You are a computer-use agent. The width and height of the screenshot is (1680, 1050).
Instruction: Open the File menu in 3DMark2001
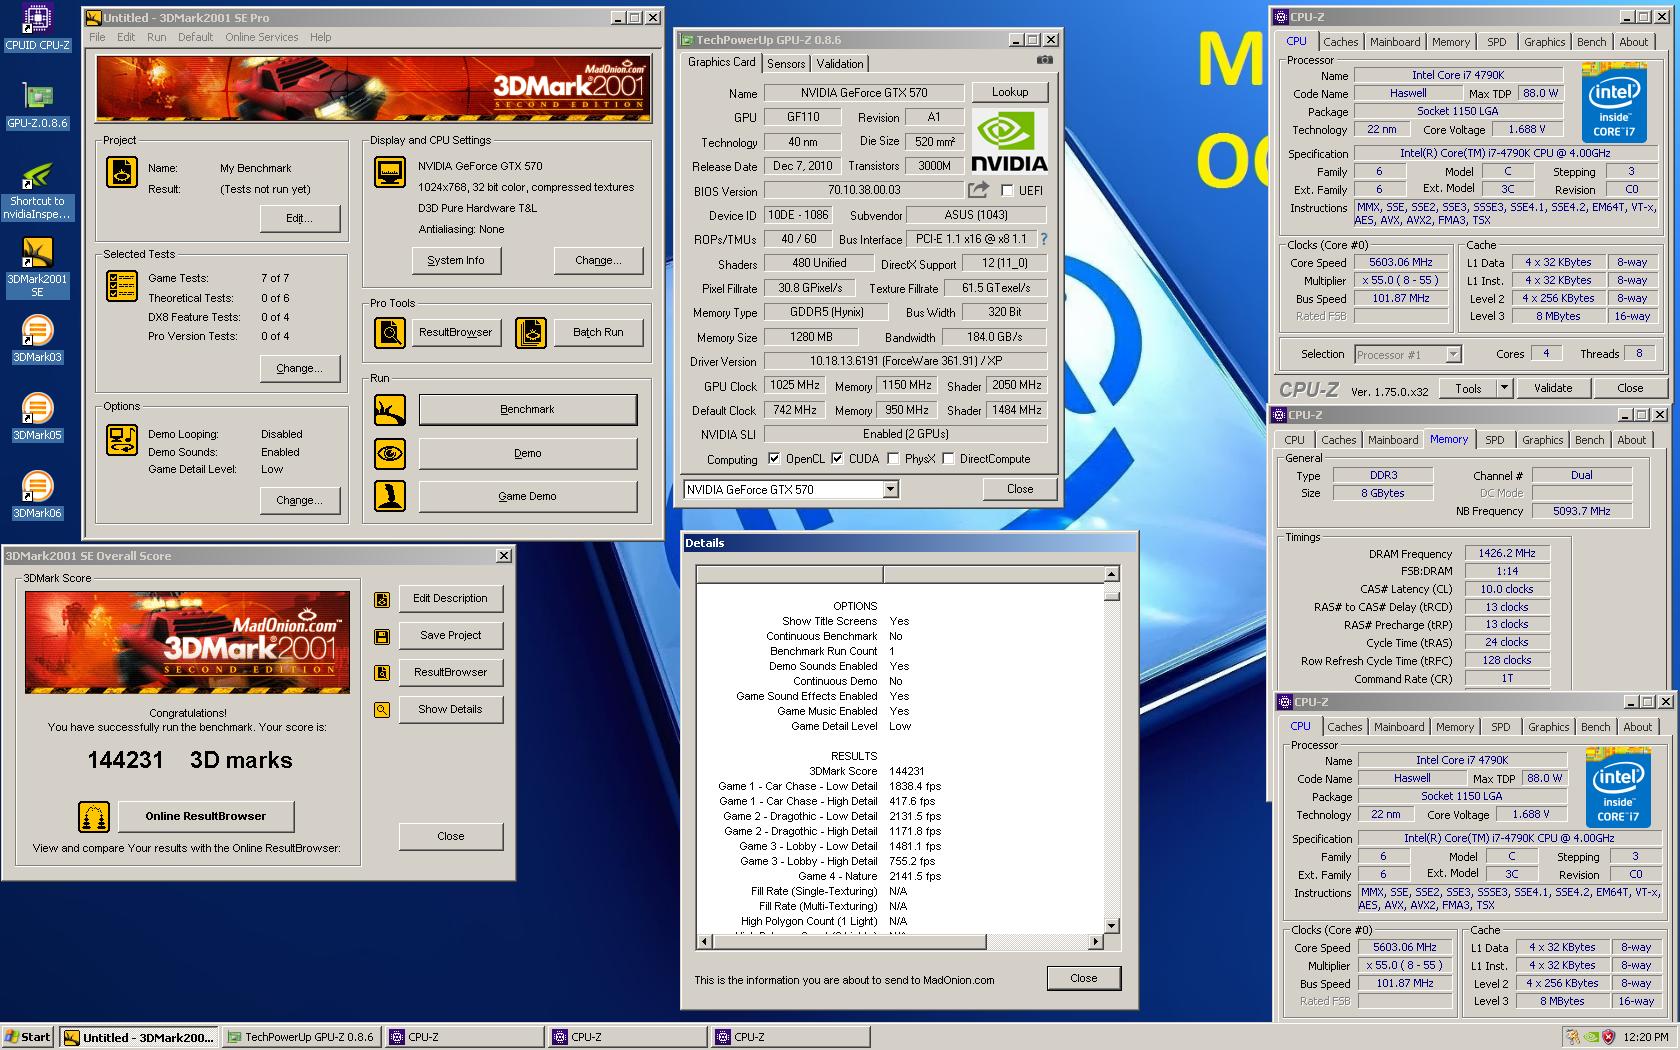click(x=97, y=37)
